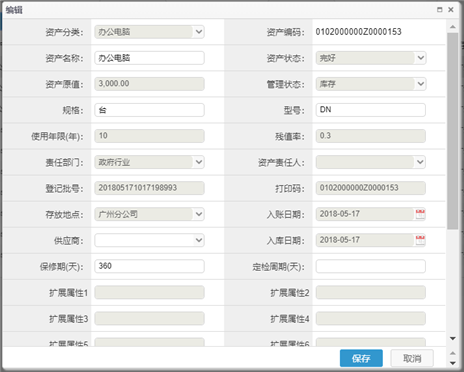
Task: Select the 型号 input field
Action: [x=371, y=110]
